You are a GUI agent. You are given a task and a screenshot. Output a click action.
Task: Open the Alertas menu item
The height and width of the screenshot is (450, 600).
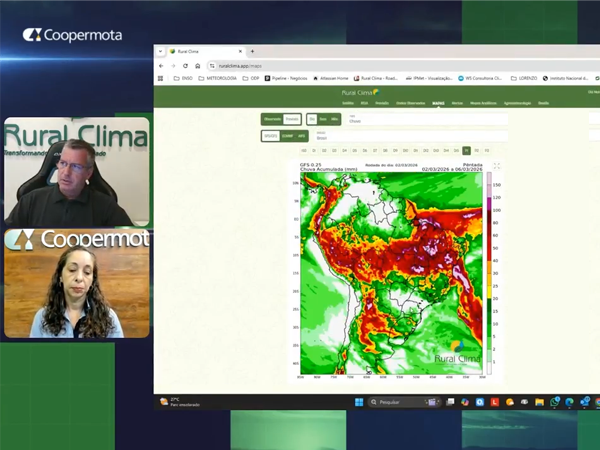(x=457, y=103)
